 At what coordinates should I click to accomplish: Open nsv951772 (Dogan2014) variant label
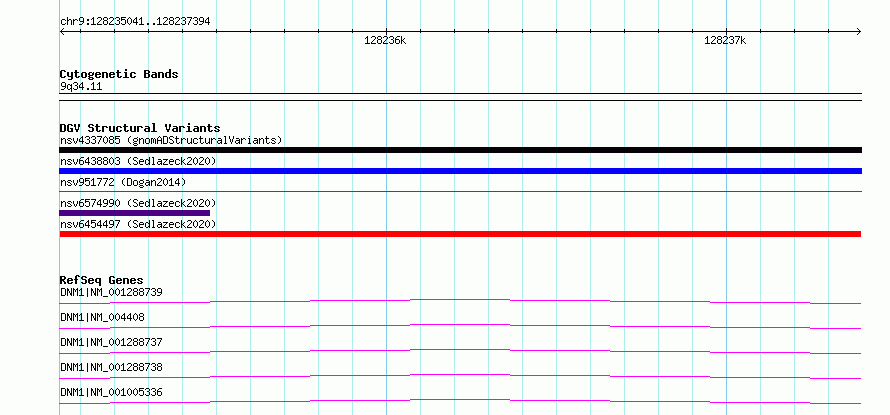tap(123, 182)
